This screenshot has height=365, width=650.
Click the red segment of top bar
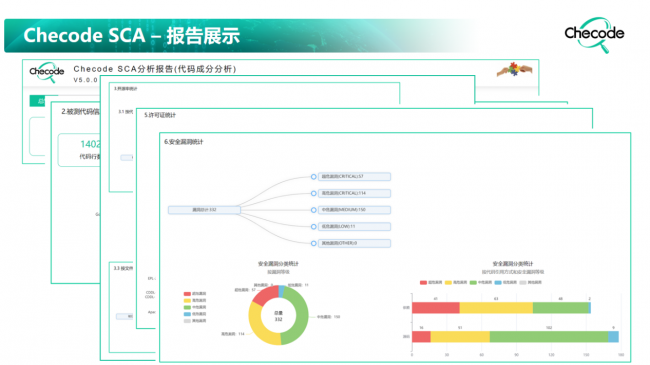click(x=436, y=308)
